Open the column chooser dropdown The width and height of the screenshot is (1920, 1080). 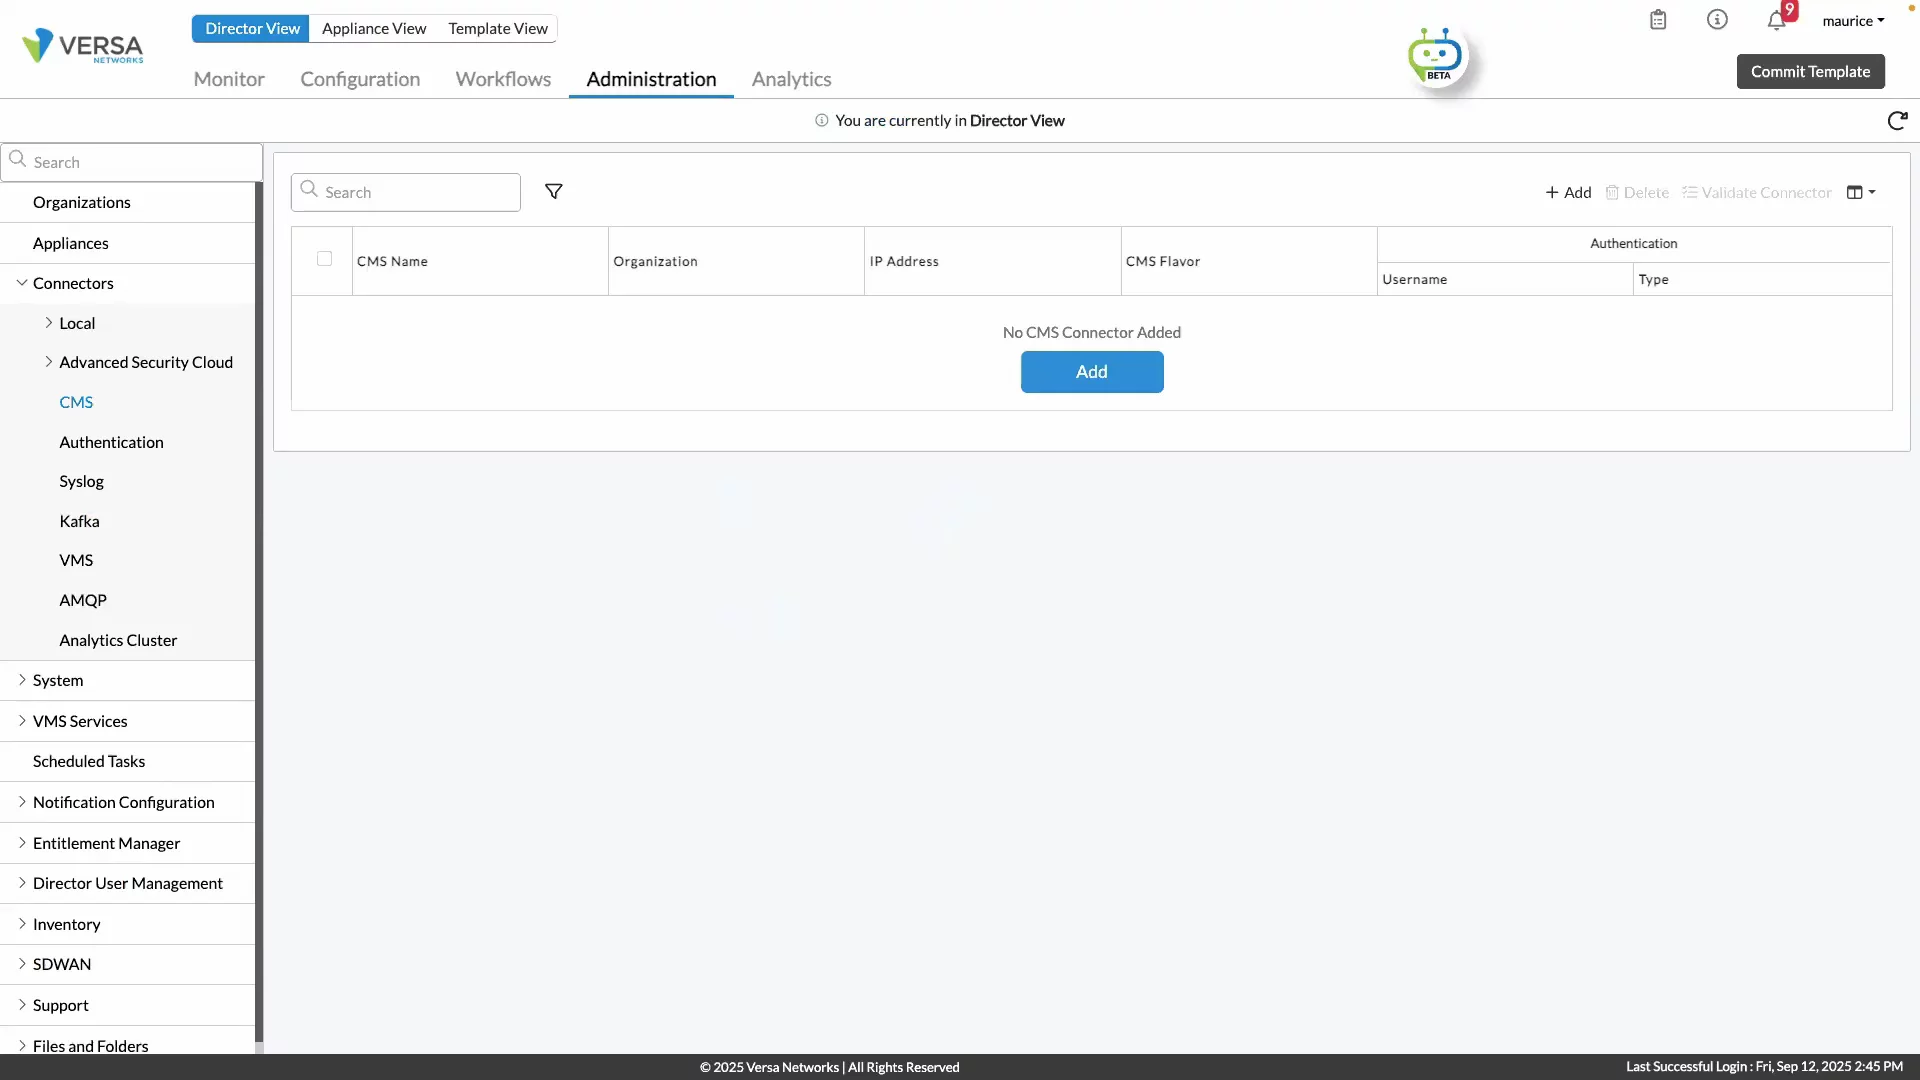(x=1860, y=192)
